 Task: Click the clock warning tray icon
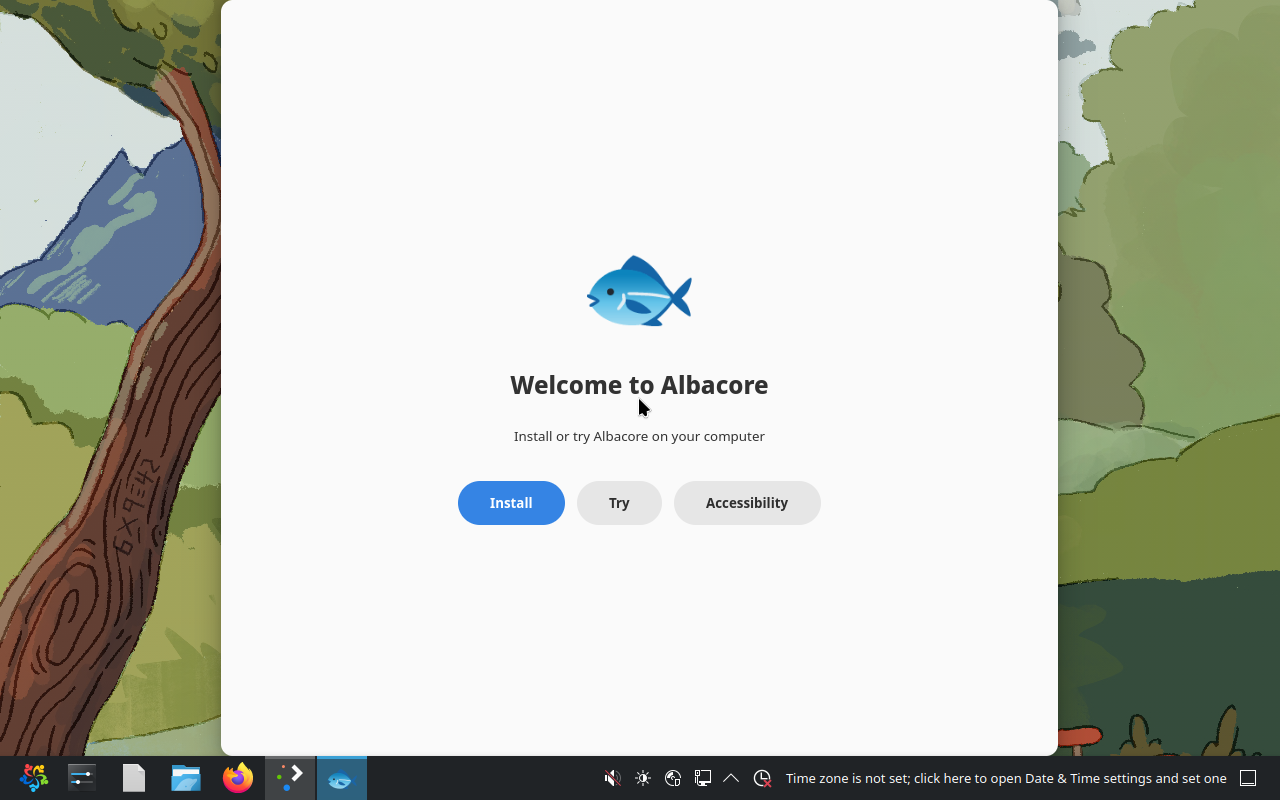(762, 778)
